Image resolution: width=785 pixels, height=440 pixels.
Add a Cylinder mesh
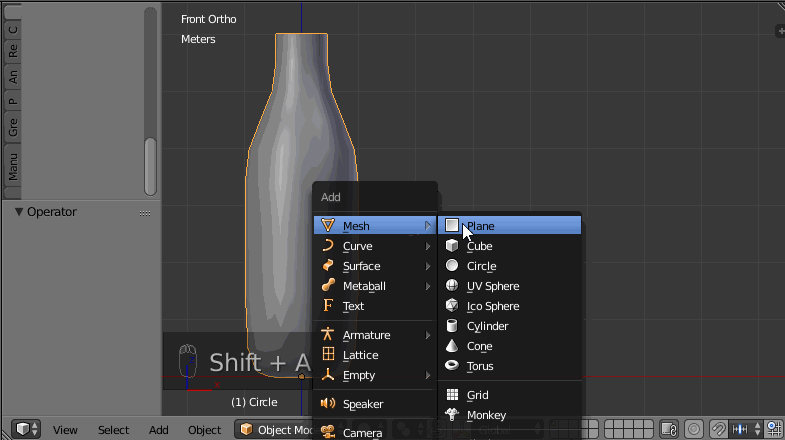509,326
